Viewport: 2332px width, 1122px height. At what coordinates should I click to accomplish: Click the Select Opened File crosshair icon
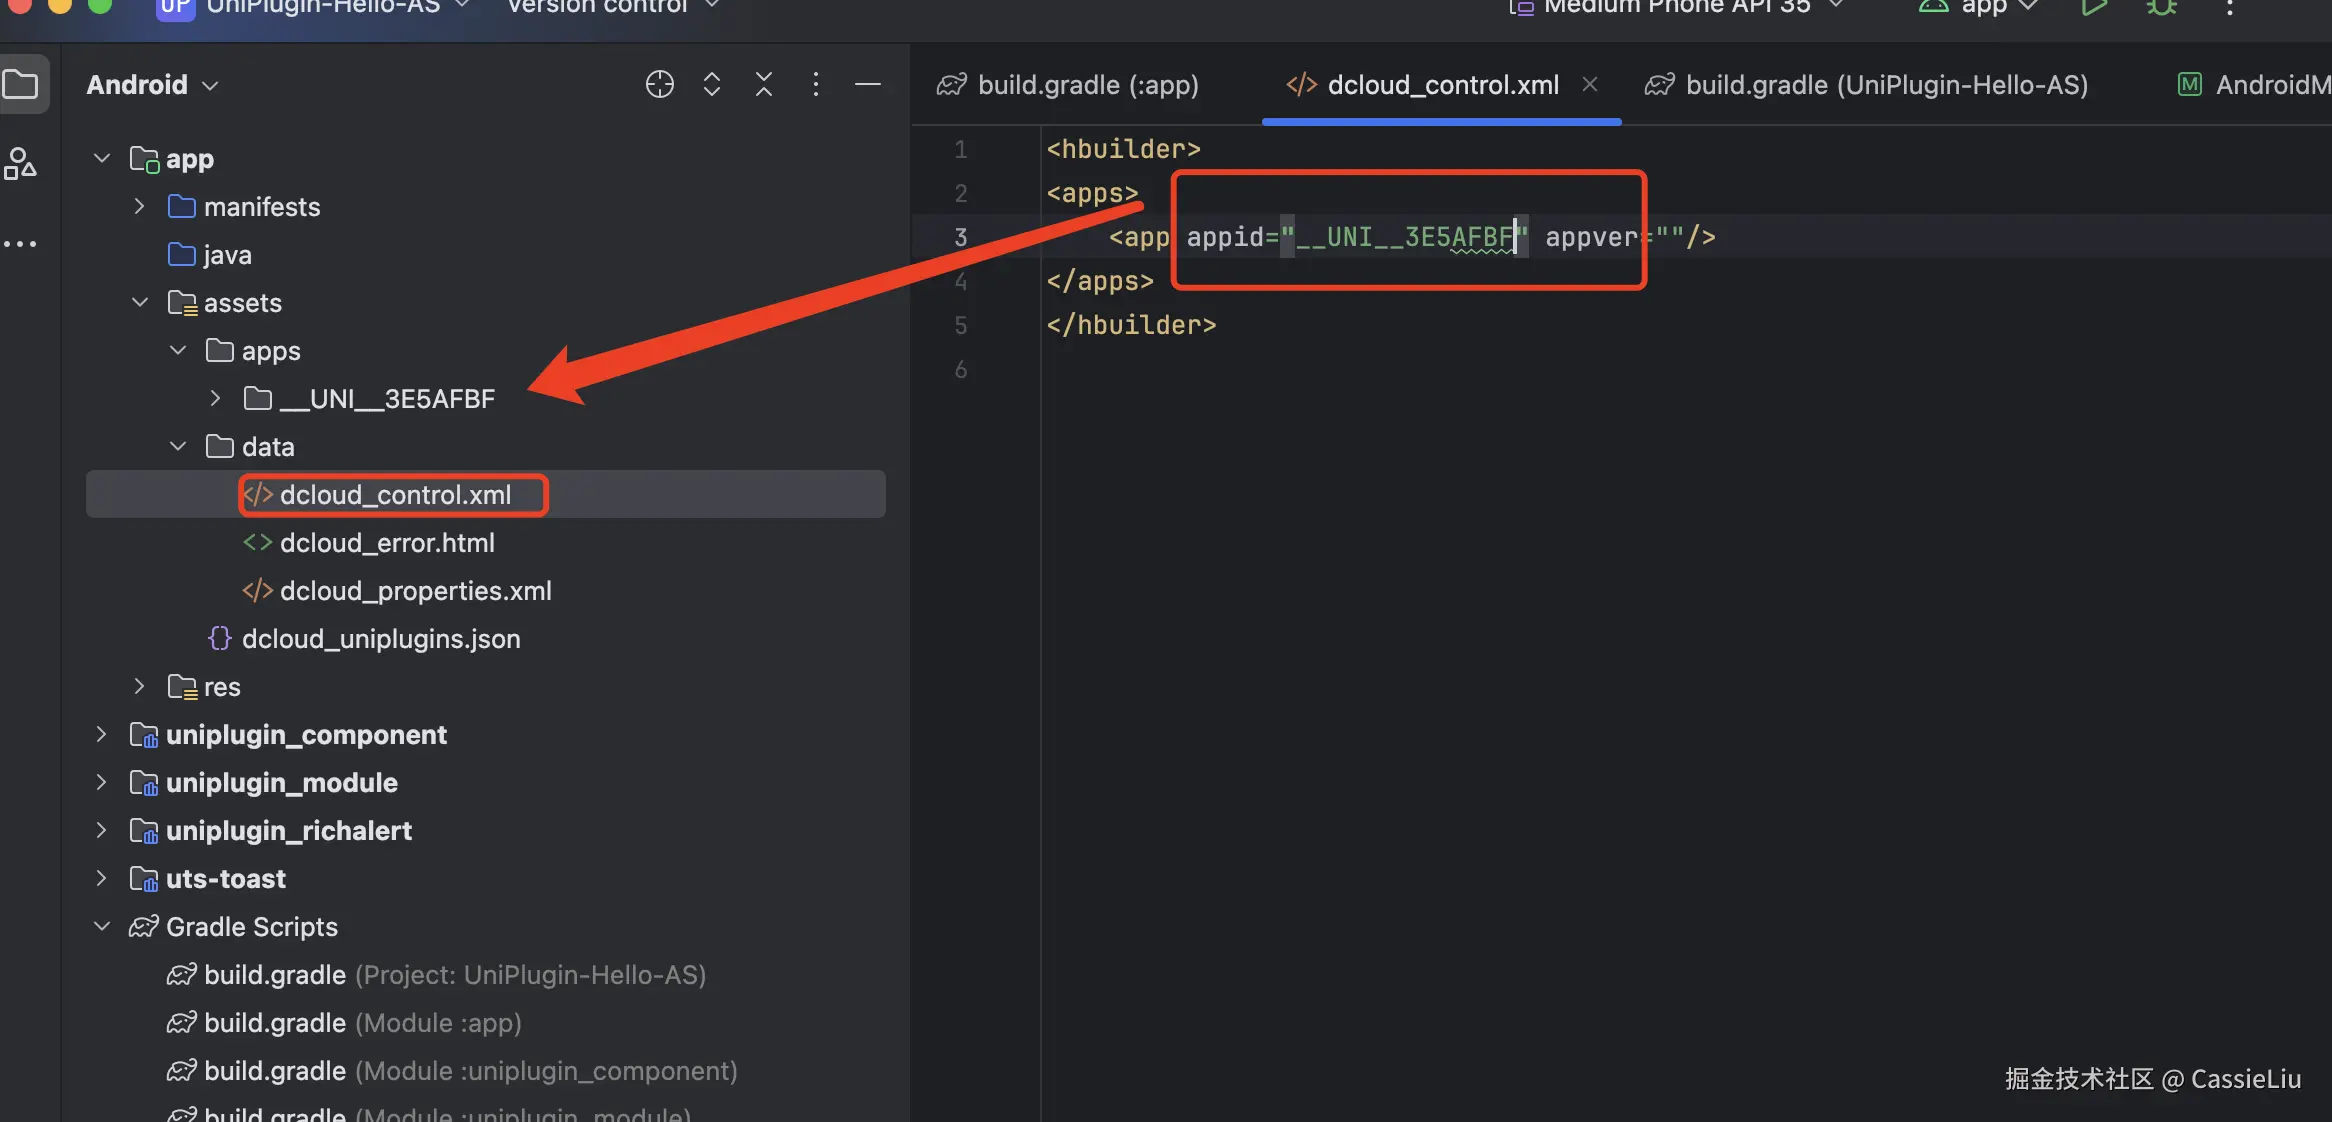[659, 85]
